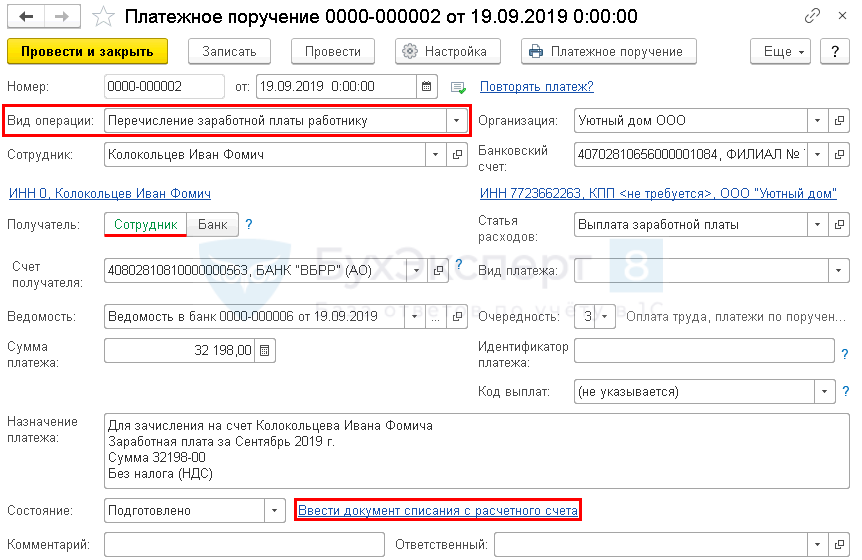Viewport: 862px width, 560px height.
Task: Add document to favorites with star icon
Action: point(103,16)
